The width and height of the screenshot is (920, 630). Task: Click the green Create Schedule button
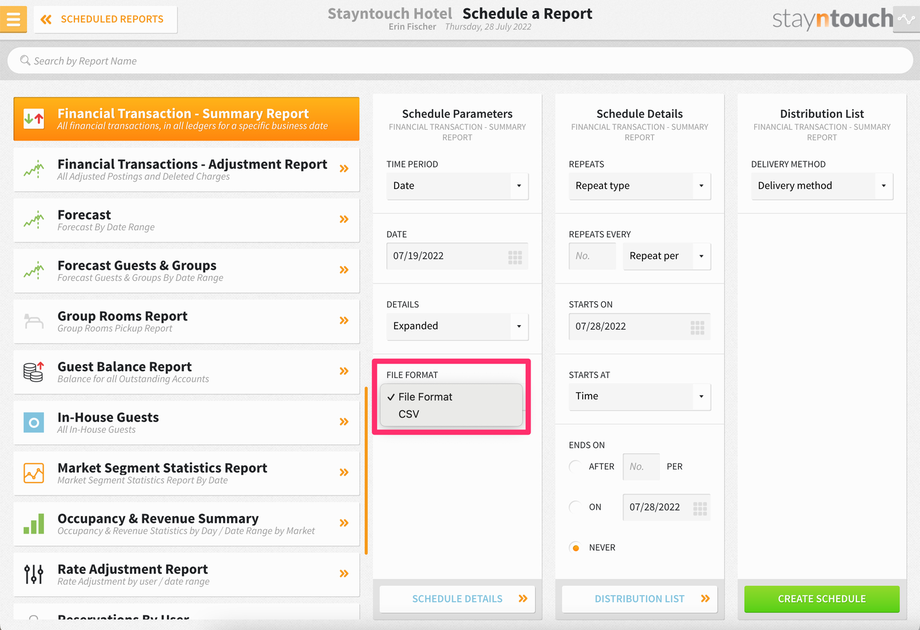[x=822, y=599]
